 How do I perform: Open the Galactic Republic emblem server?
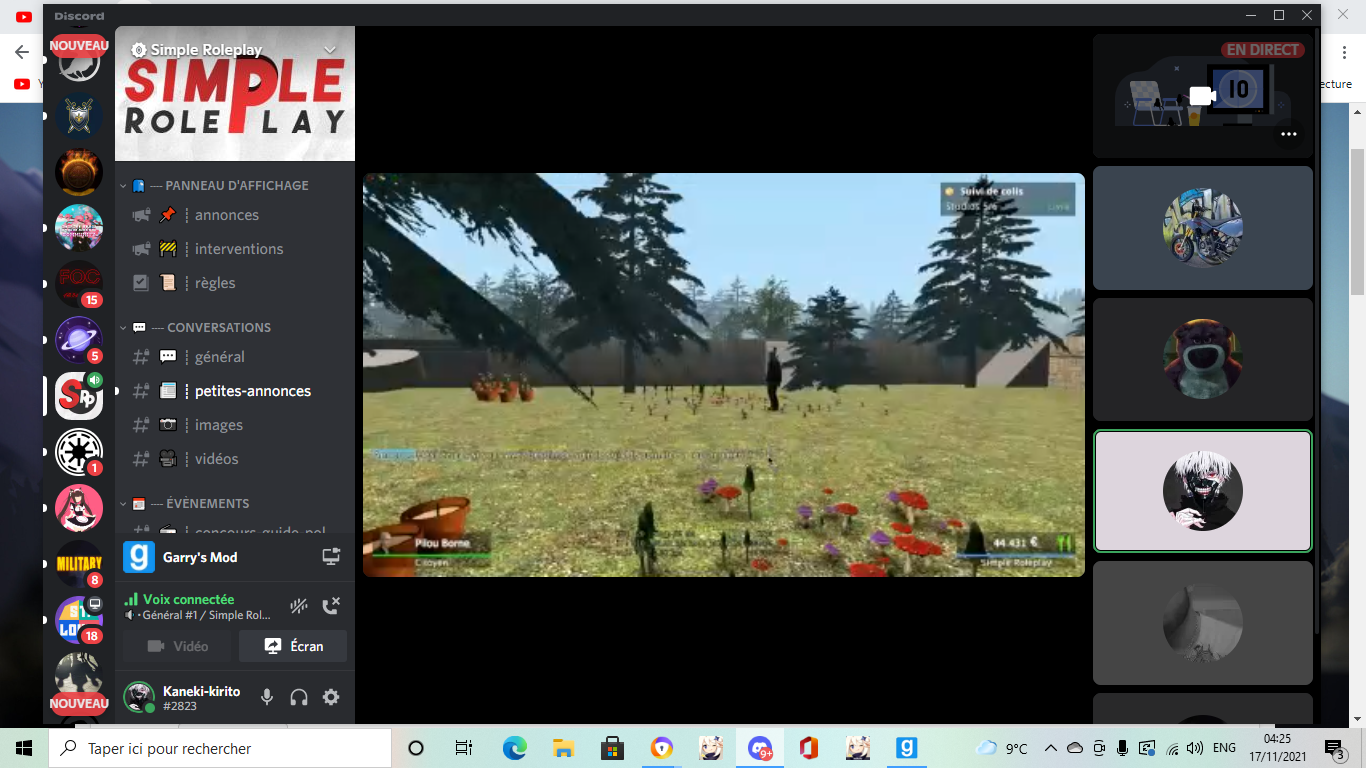coord(79,452)
